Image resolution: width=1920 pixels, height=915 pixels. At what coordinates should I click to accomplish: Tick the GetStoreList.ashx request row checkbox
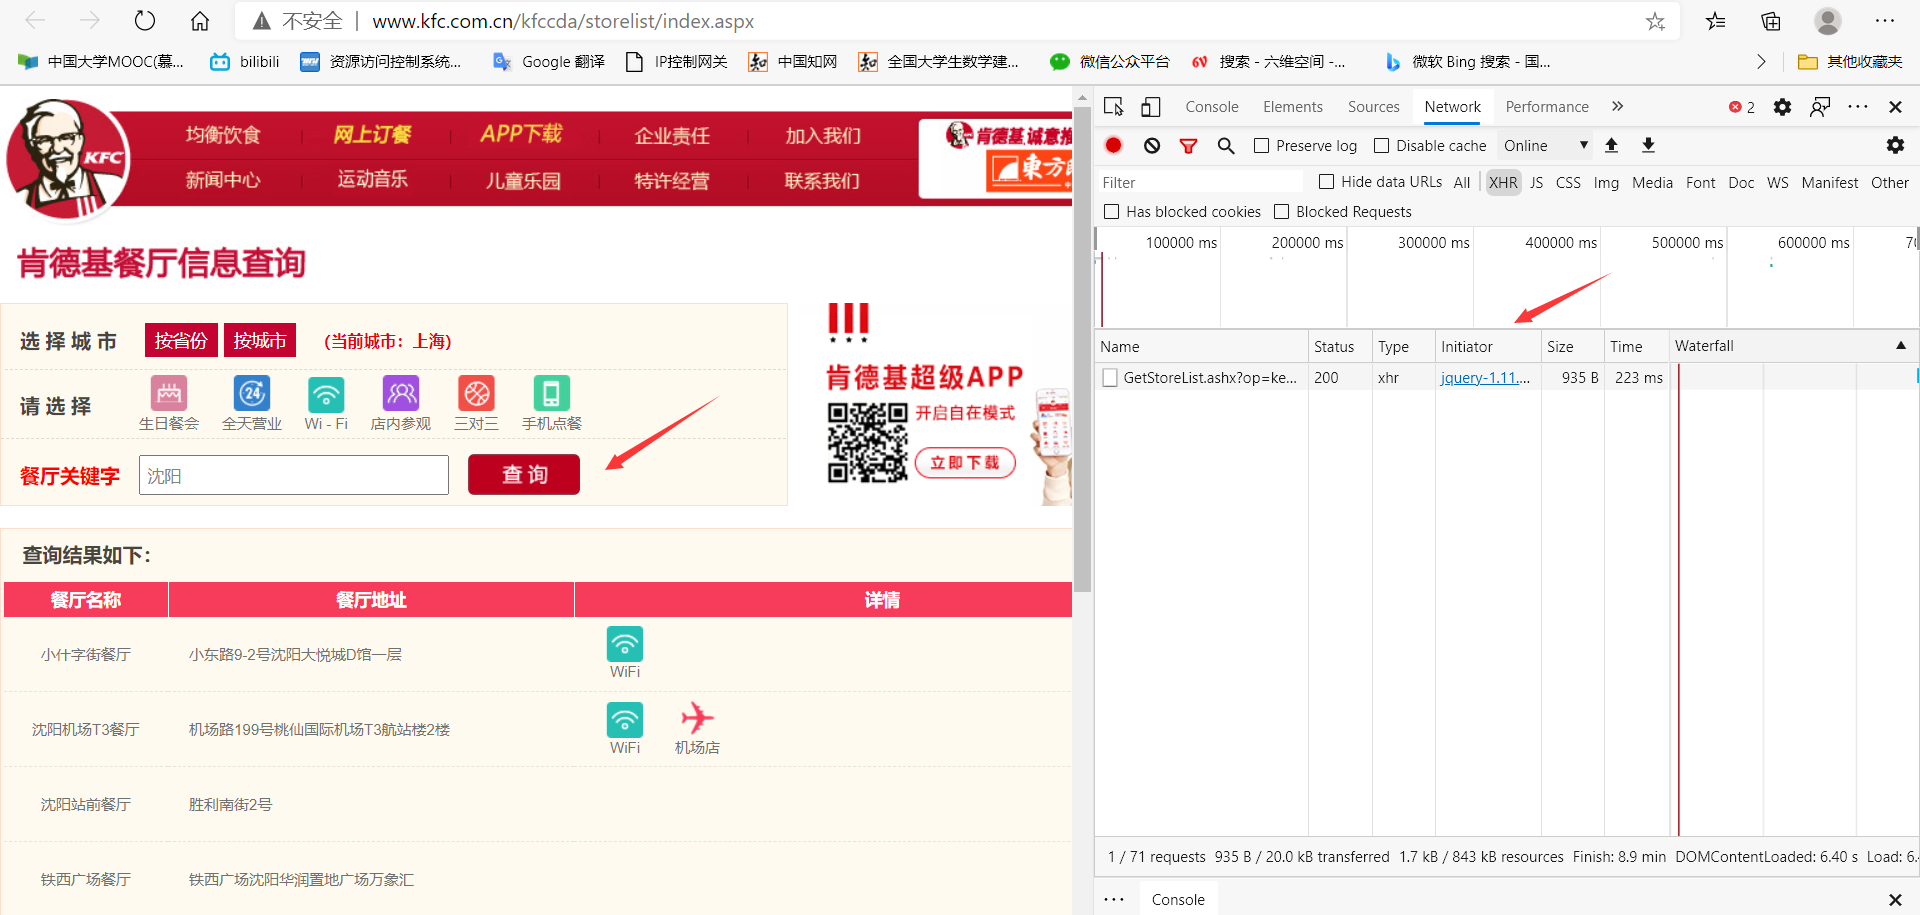[1110, 378]
